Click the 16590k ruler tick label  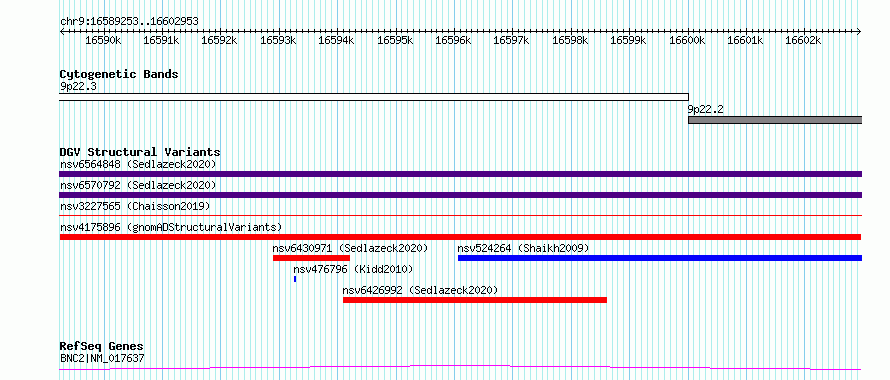coord(103,40)
